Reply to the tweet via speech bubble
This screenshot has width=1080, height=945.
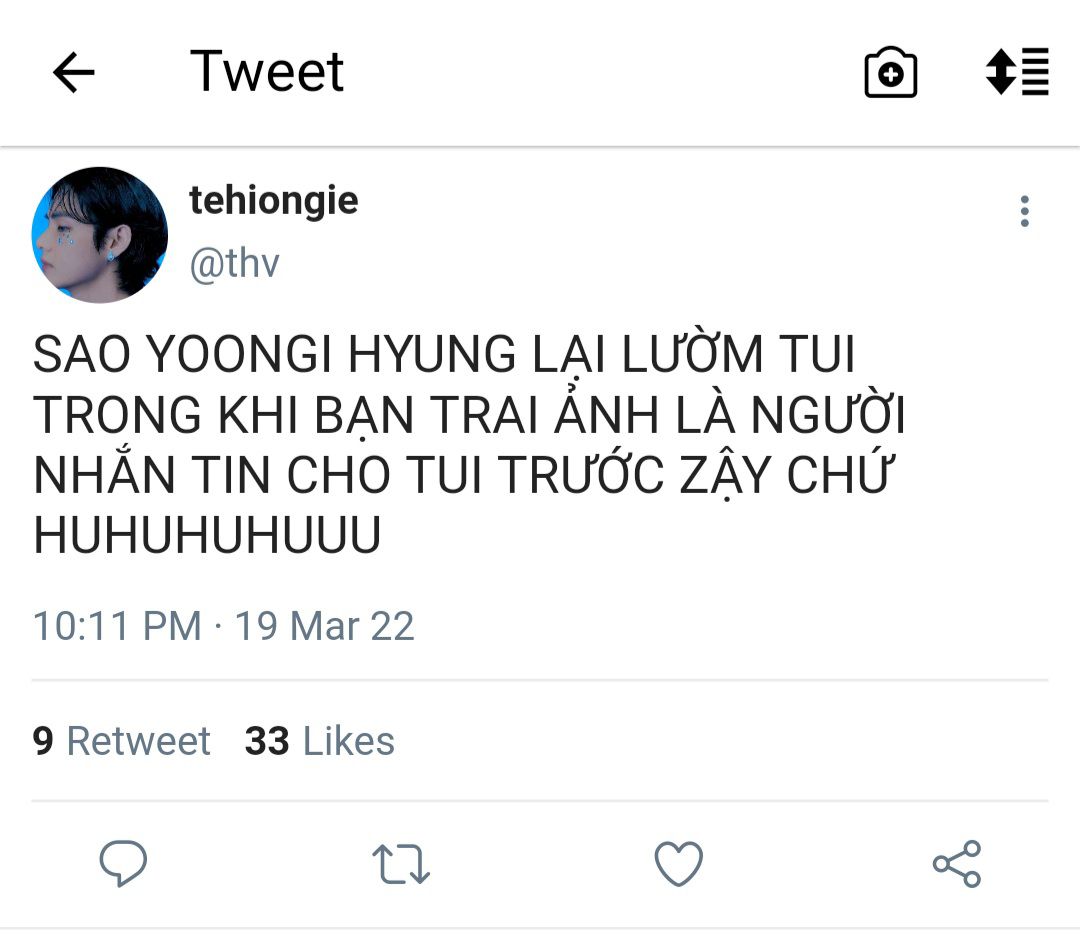coord(123,862)
